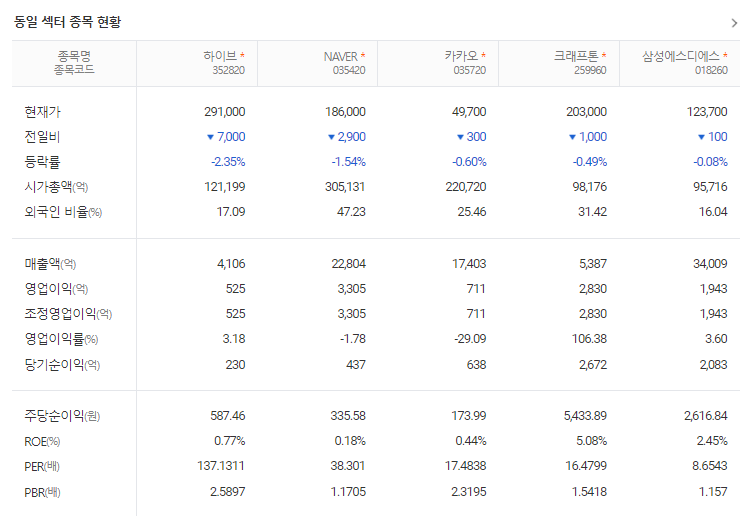Click the red asterisk next to 크래프톤
741x516 pixels.
tap(604, 55)
